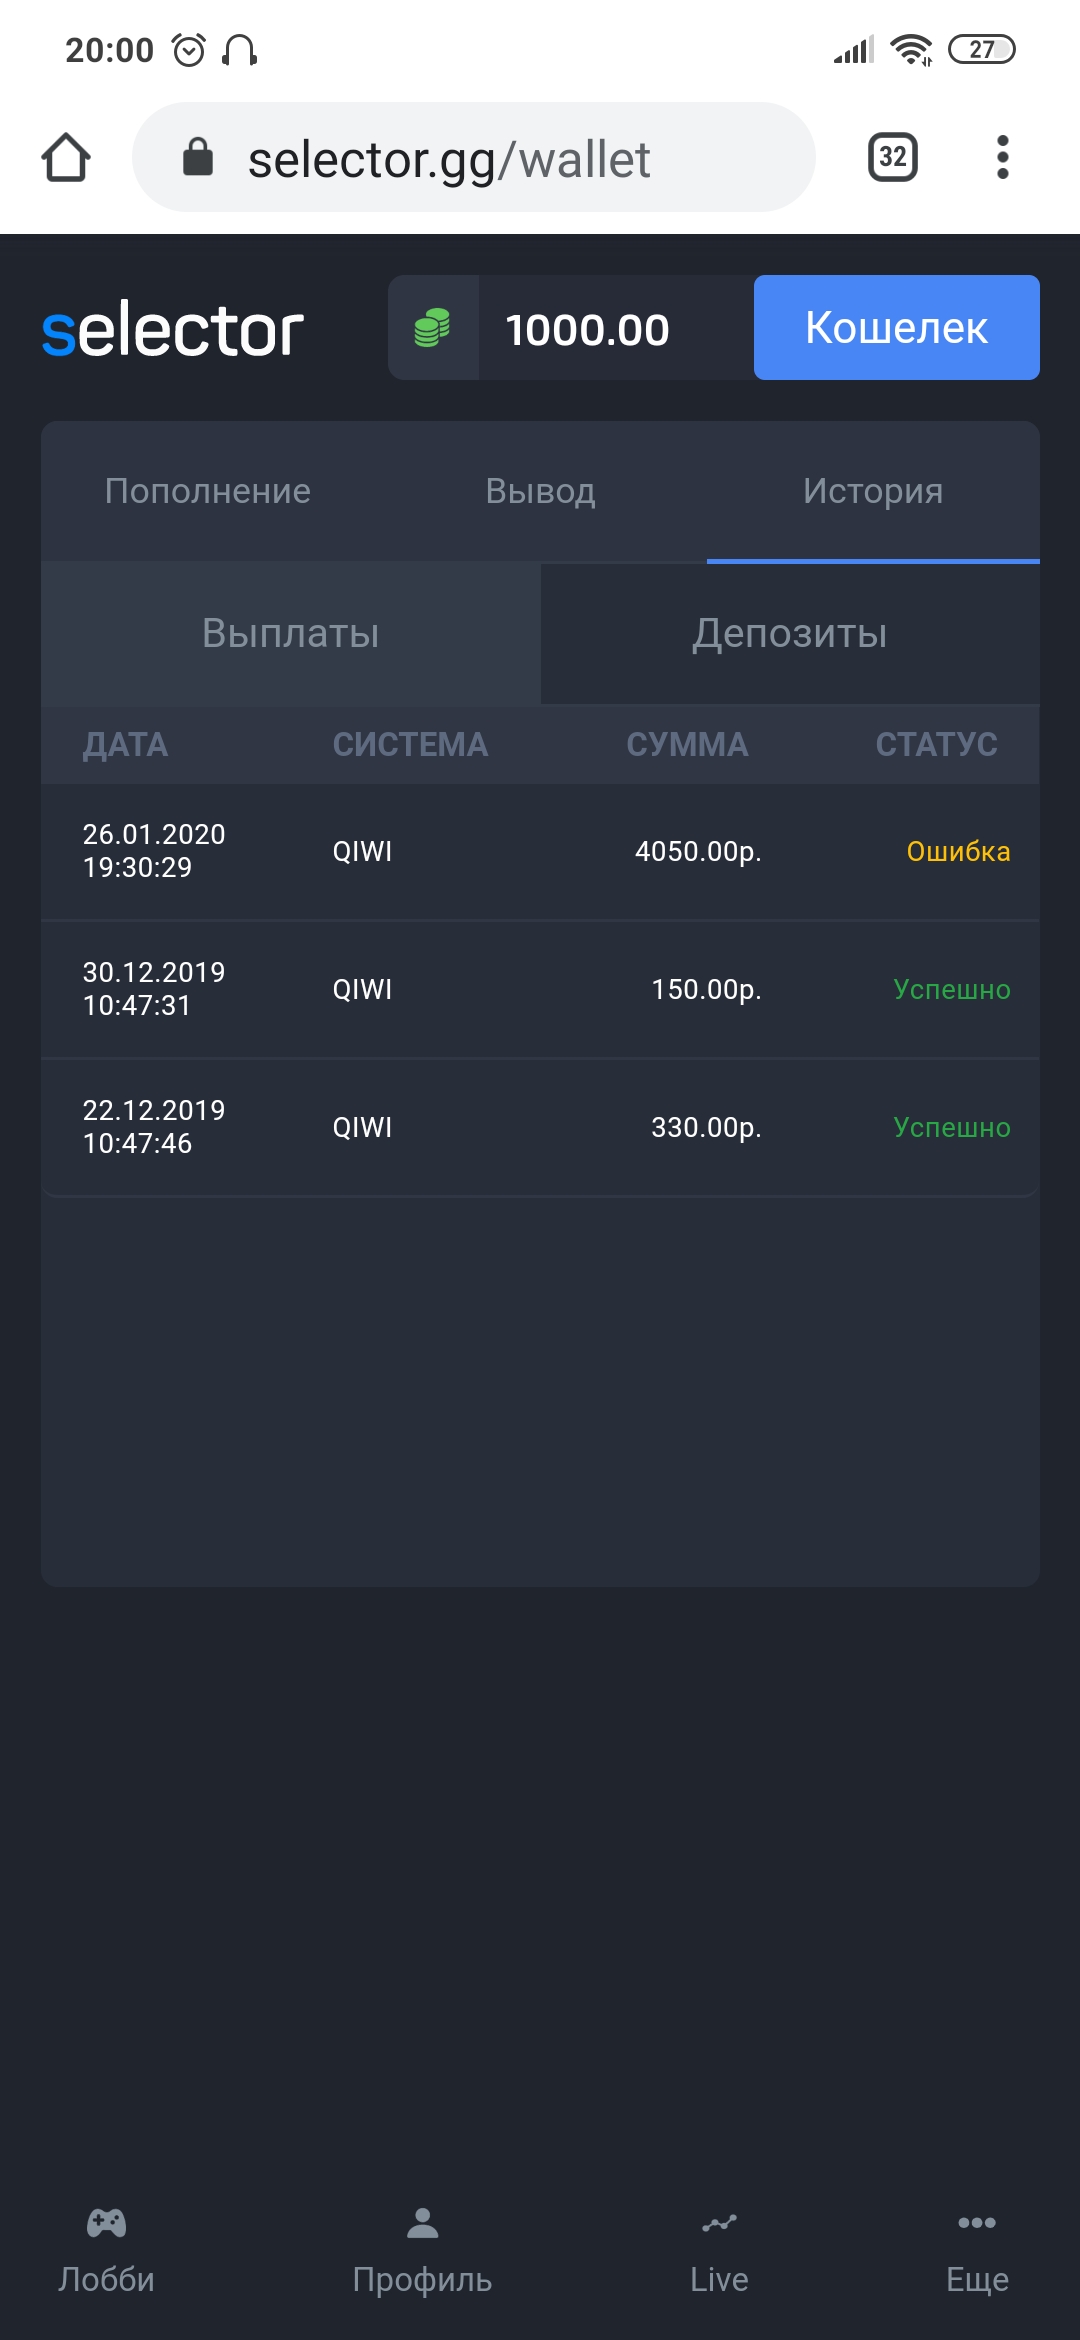The width and height of the screenshot is (1080, 2340).
Task: Open the tab switcher showing 32 tabs
Action: (892, 157)
